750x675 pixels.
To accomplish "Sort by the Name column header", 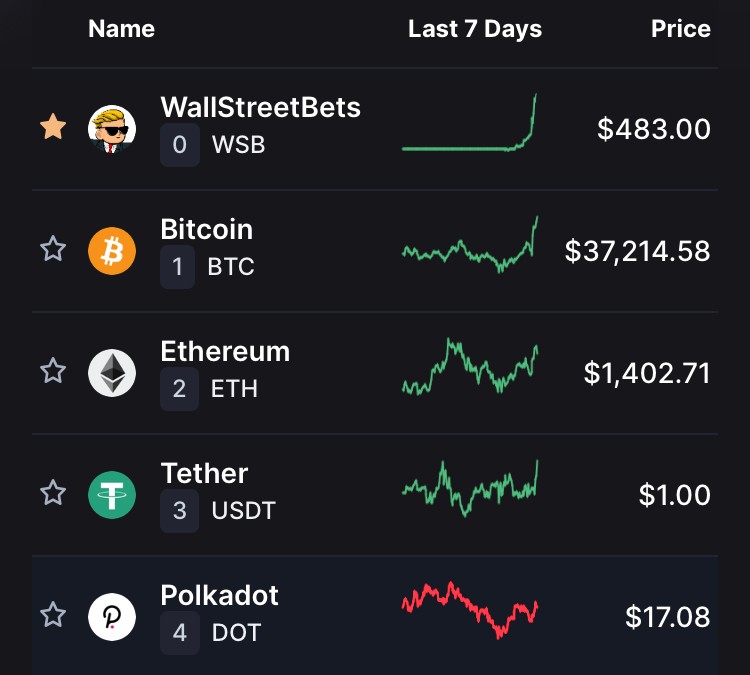I will point(121,29).
